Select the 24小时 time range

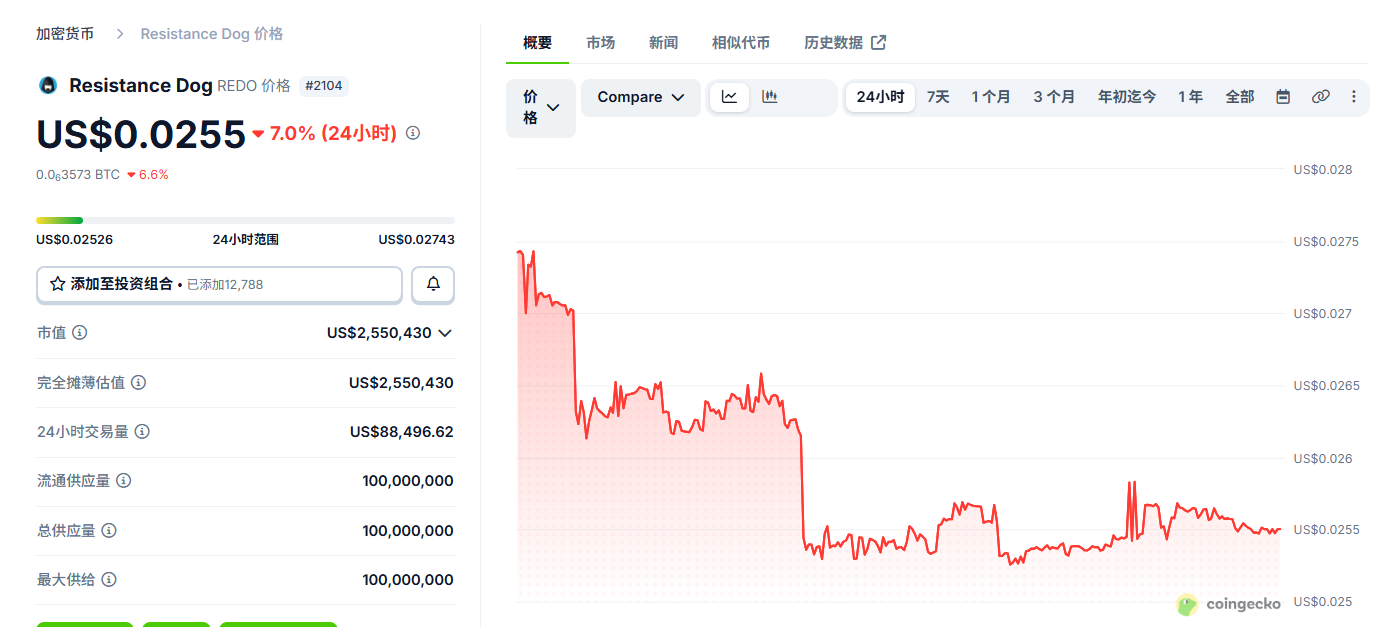880,97
